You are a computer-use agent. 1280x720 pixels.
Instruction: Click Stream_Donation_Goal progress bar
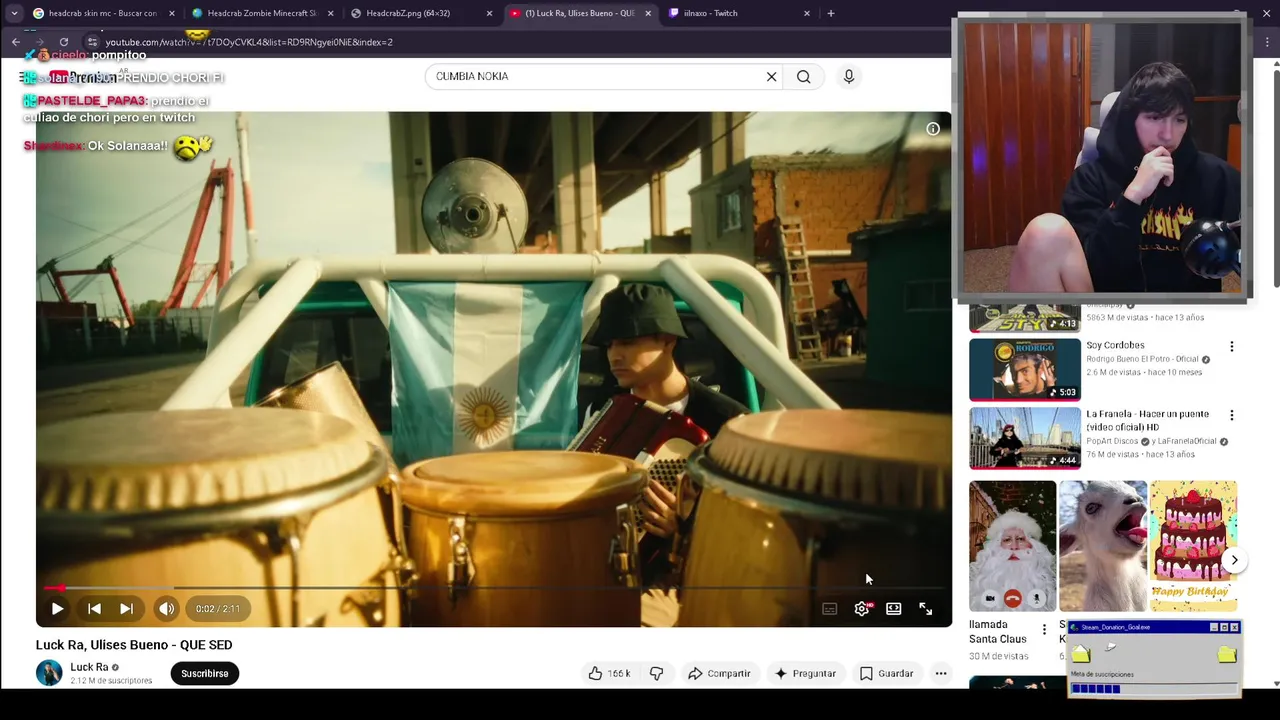click(x=1153, y=688)
